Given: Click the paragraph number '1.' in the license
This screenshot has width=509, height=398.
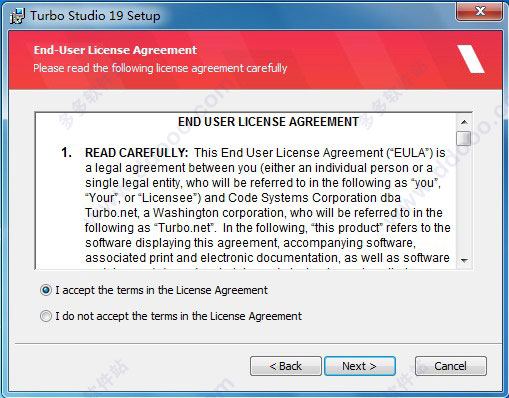Looking at the screenshot, I should [66, 153].
